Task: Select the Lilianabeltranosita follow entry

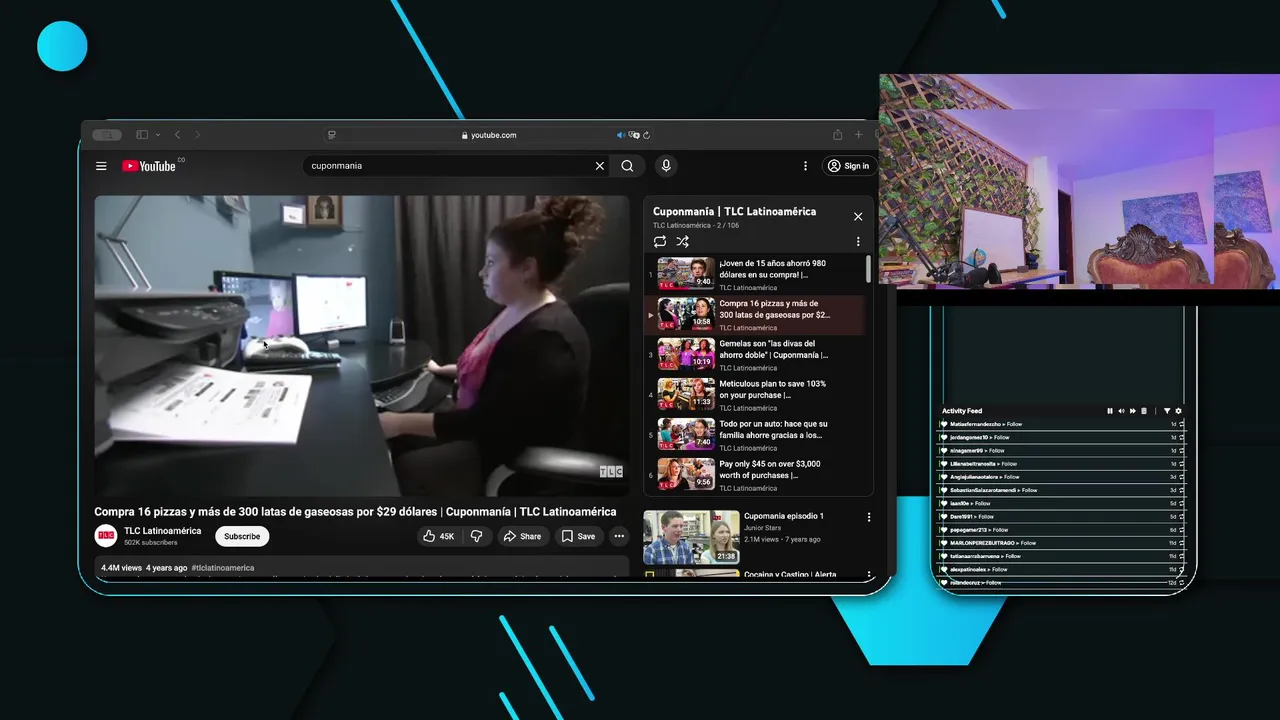Action: click(1062, 464)
